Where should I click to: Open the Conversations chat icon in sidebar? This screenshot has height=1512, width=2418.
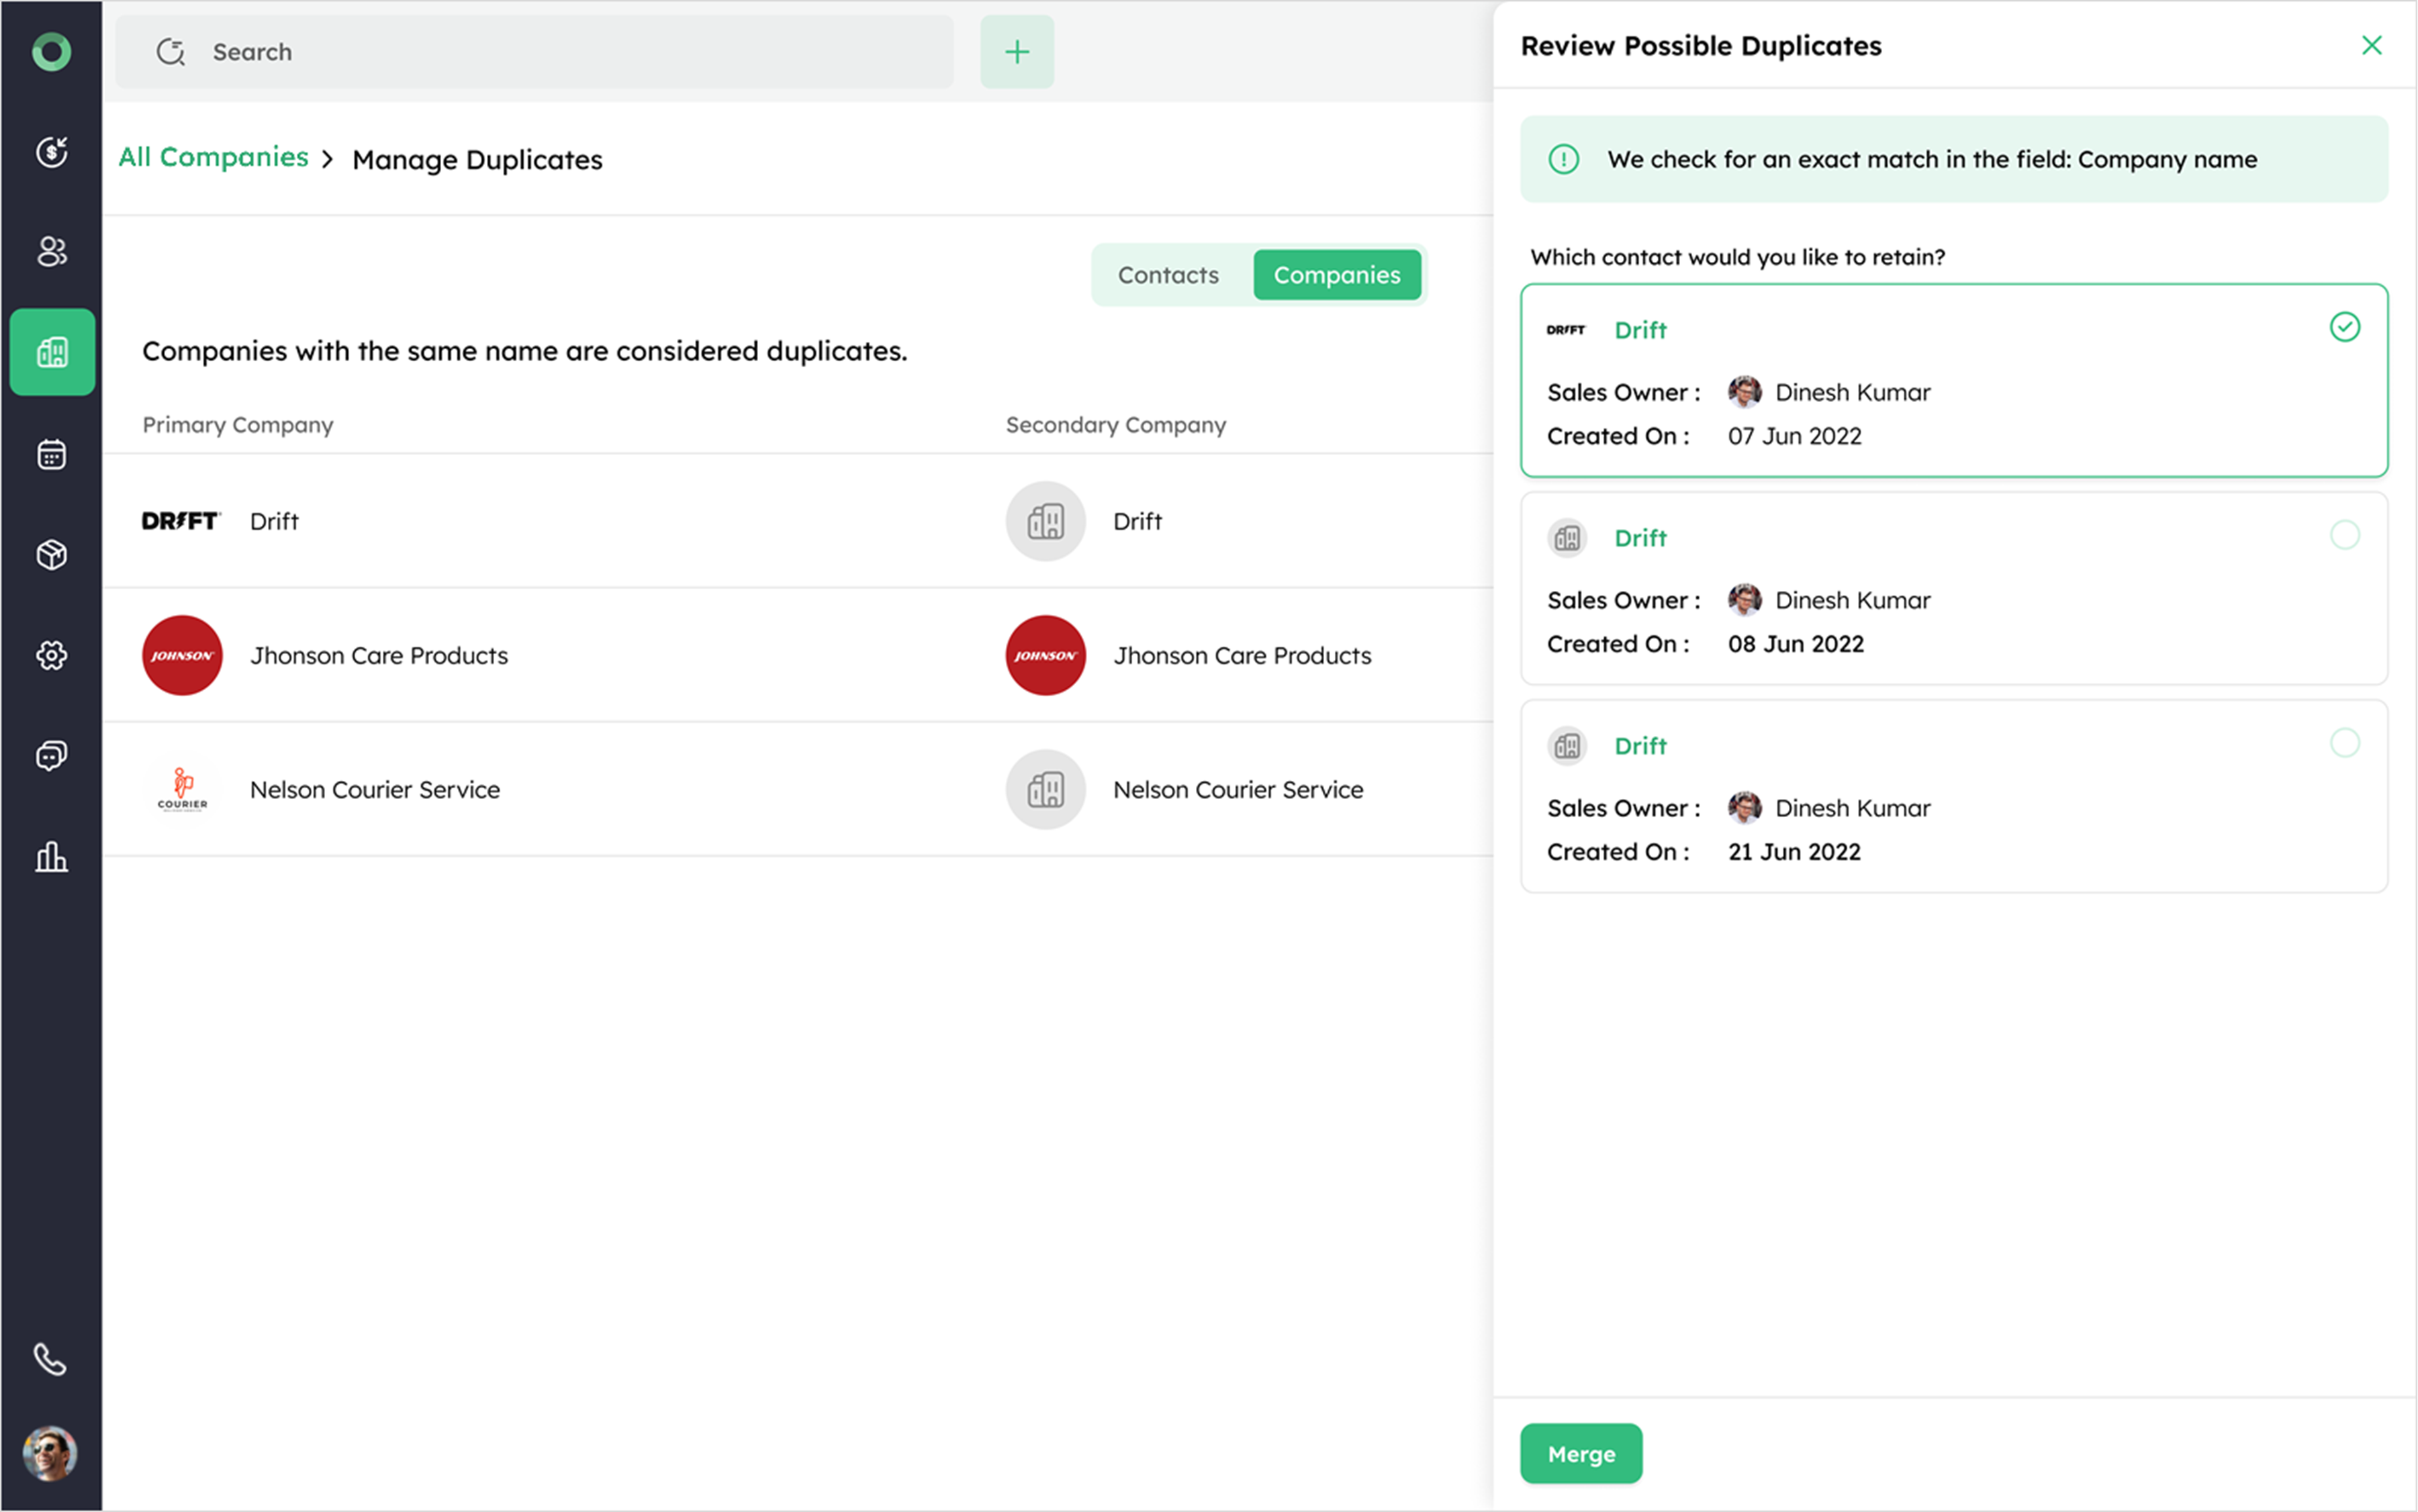click(52, 756)
